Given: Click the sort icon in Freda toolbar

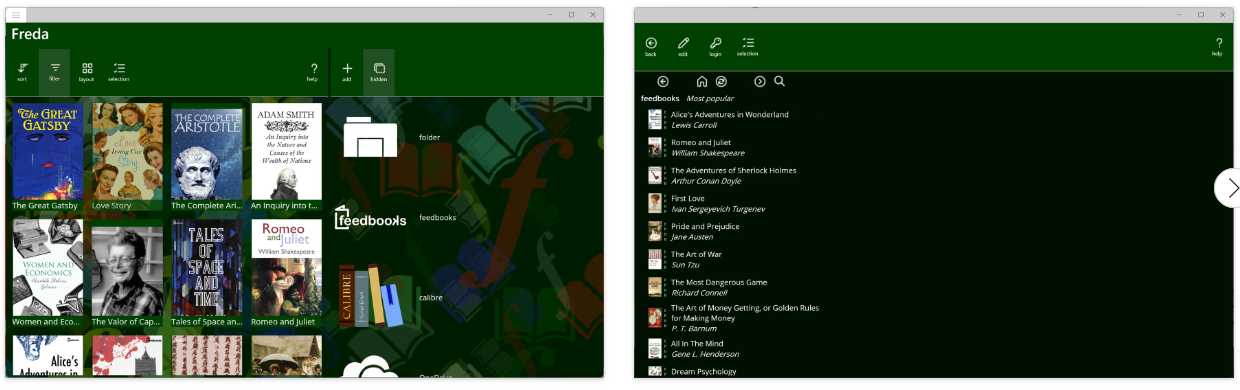Looking at the screenshot, I should pyautogui.click(x=22, y=72).
